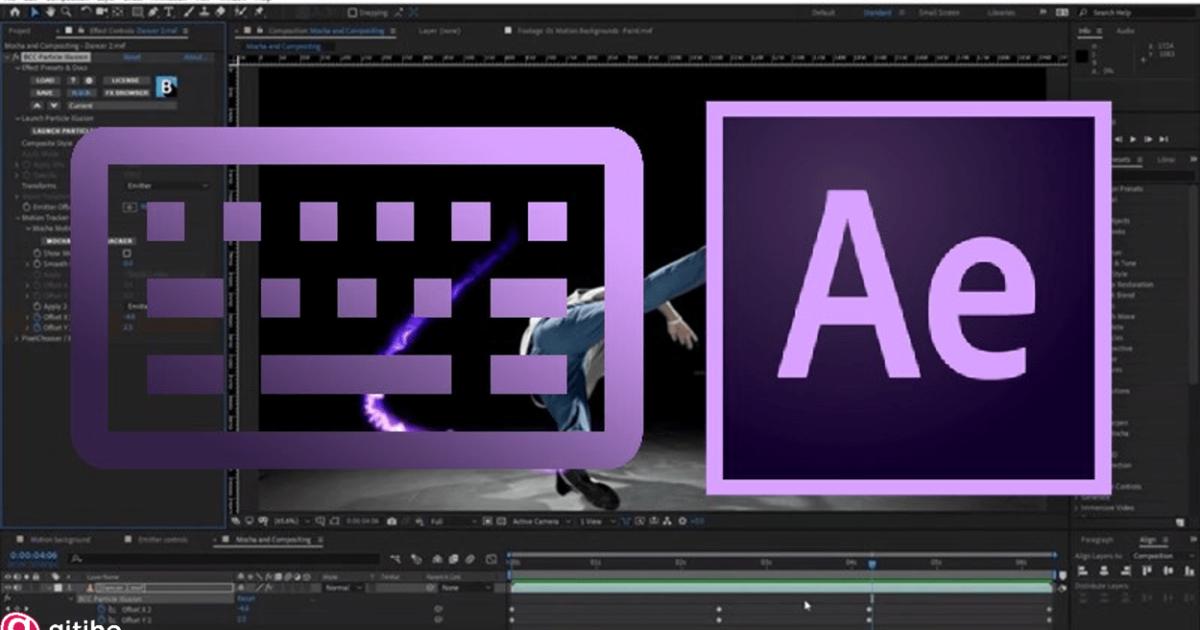Hide the Dancer 2.mov layer
Screen dimensions: 1200x630
pyautogui.click(x=7, y=588)
